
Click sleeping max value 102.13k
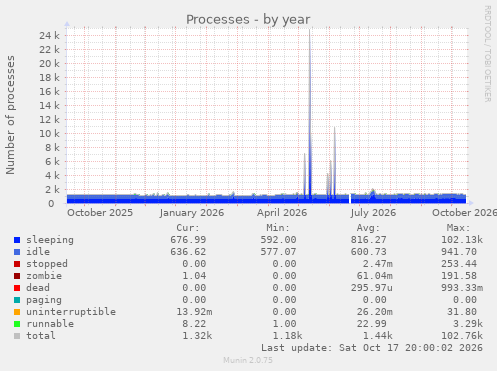(x=462, y=240)
